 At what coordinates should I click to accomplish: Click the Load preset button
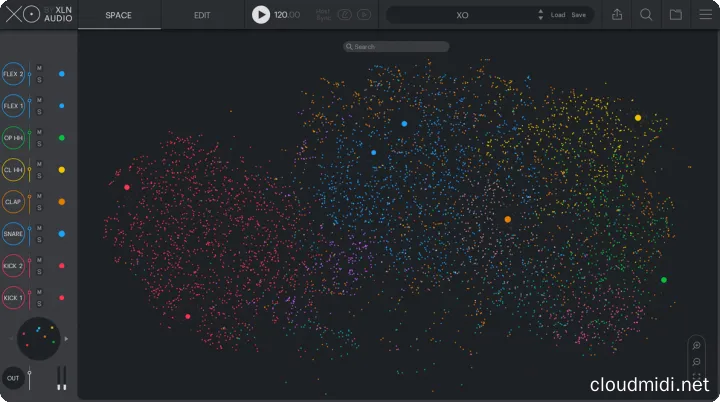pos(558,15)
